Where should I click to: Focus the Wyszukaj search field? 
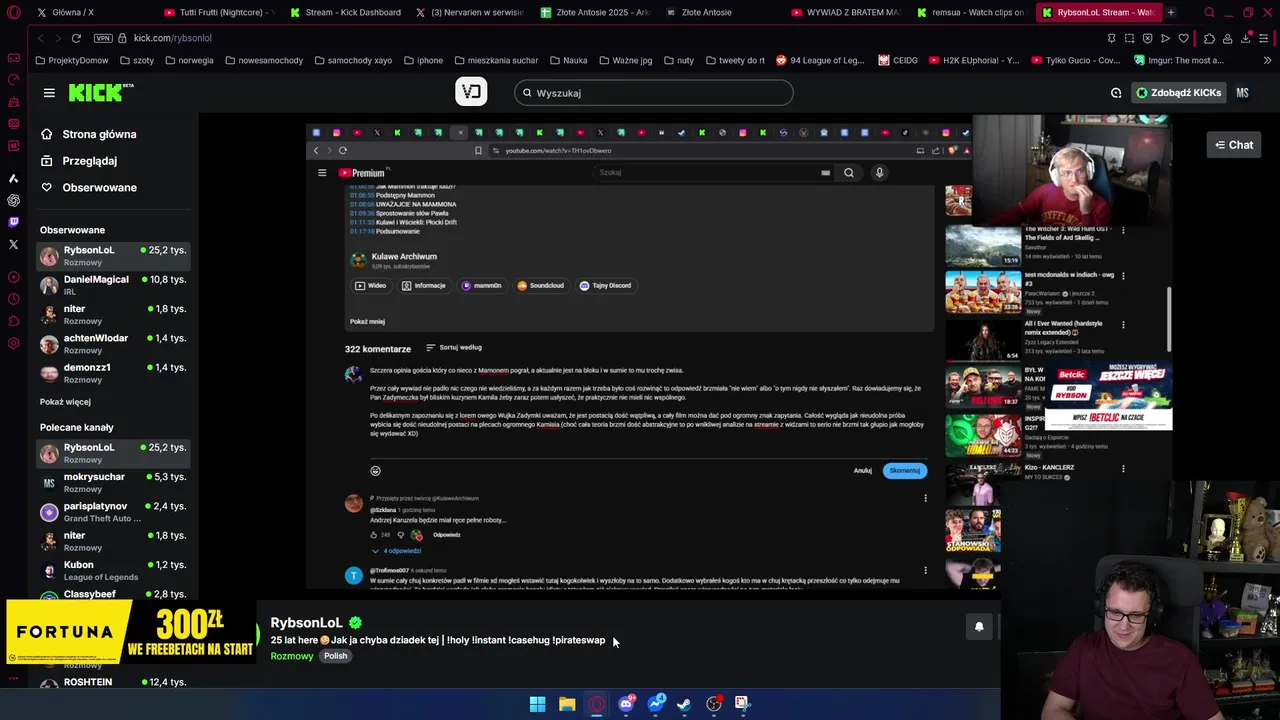pyautogui.click(x=654, y=93)
